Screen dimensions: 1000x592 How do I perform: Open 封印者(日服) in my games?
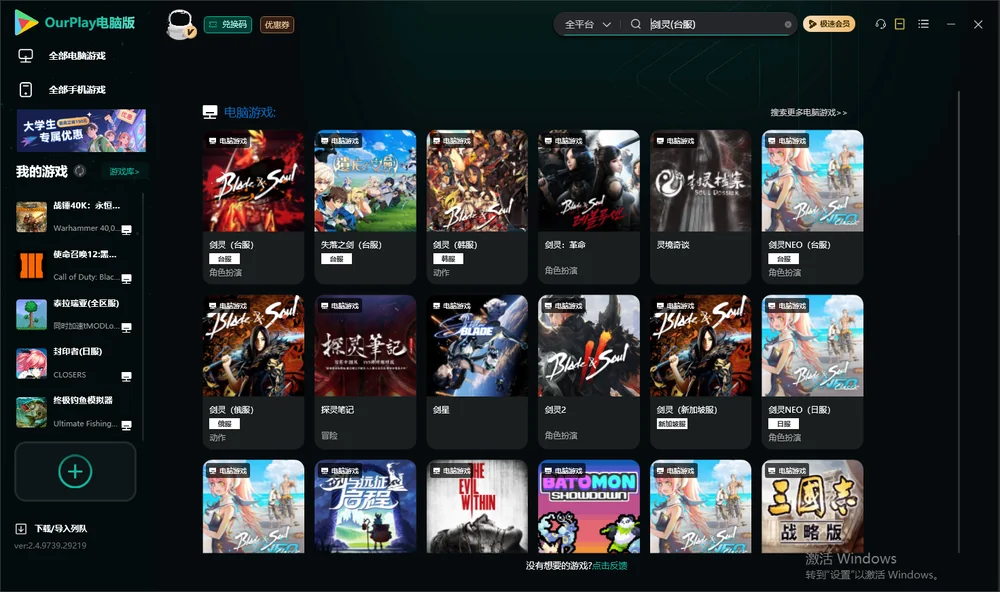[x=74, y=363]
